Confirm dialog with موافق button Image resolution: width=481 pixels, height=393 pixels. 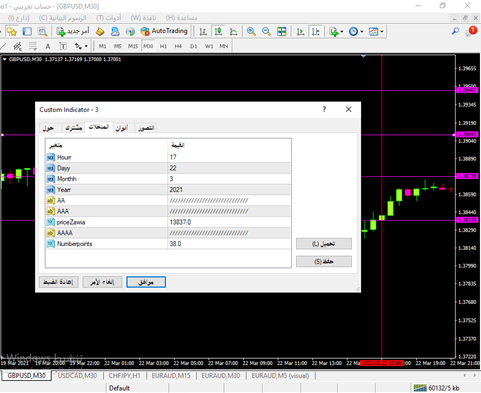click(x=146, y=282)
